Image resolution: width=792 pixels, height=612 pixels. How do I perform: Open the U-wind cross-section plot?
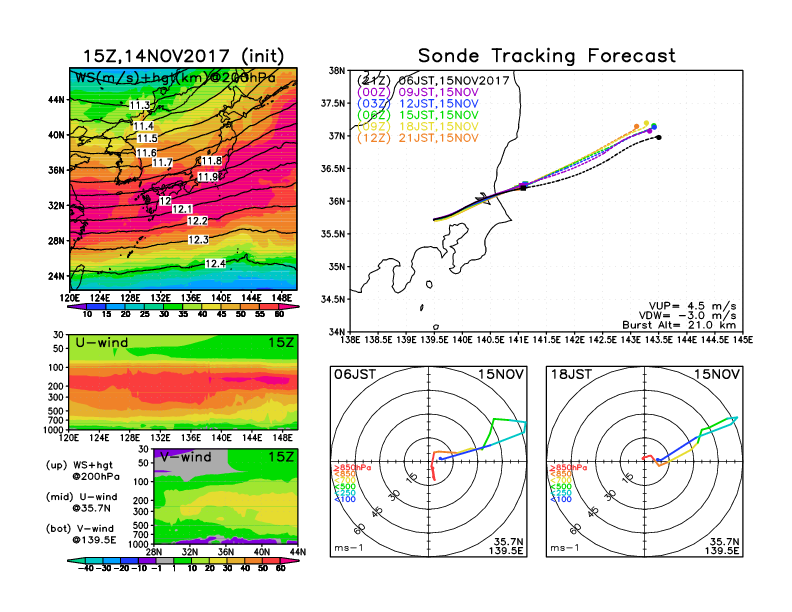(183, 382)
